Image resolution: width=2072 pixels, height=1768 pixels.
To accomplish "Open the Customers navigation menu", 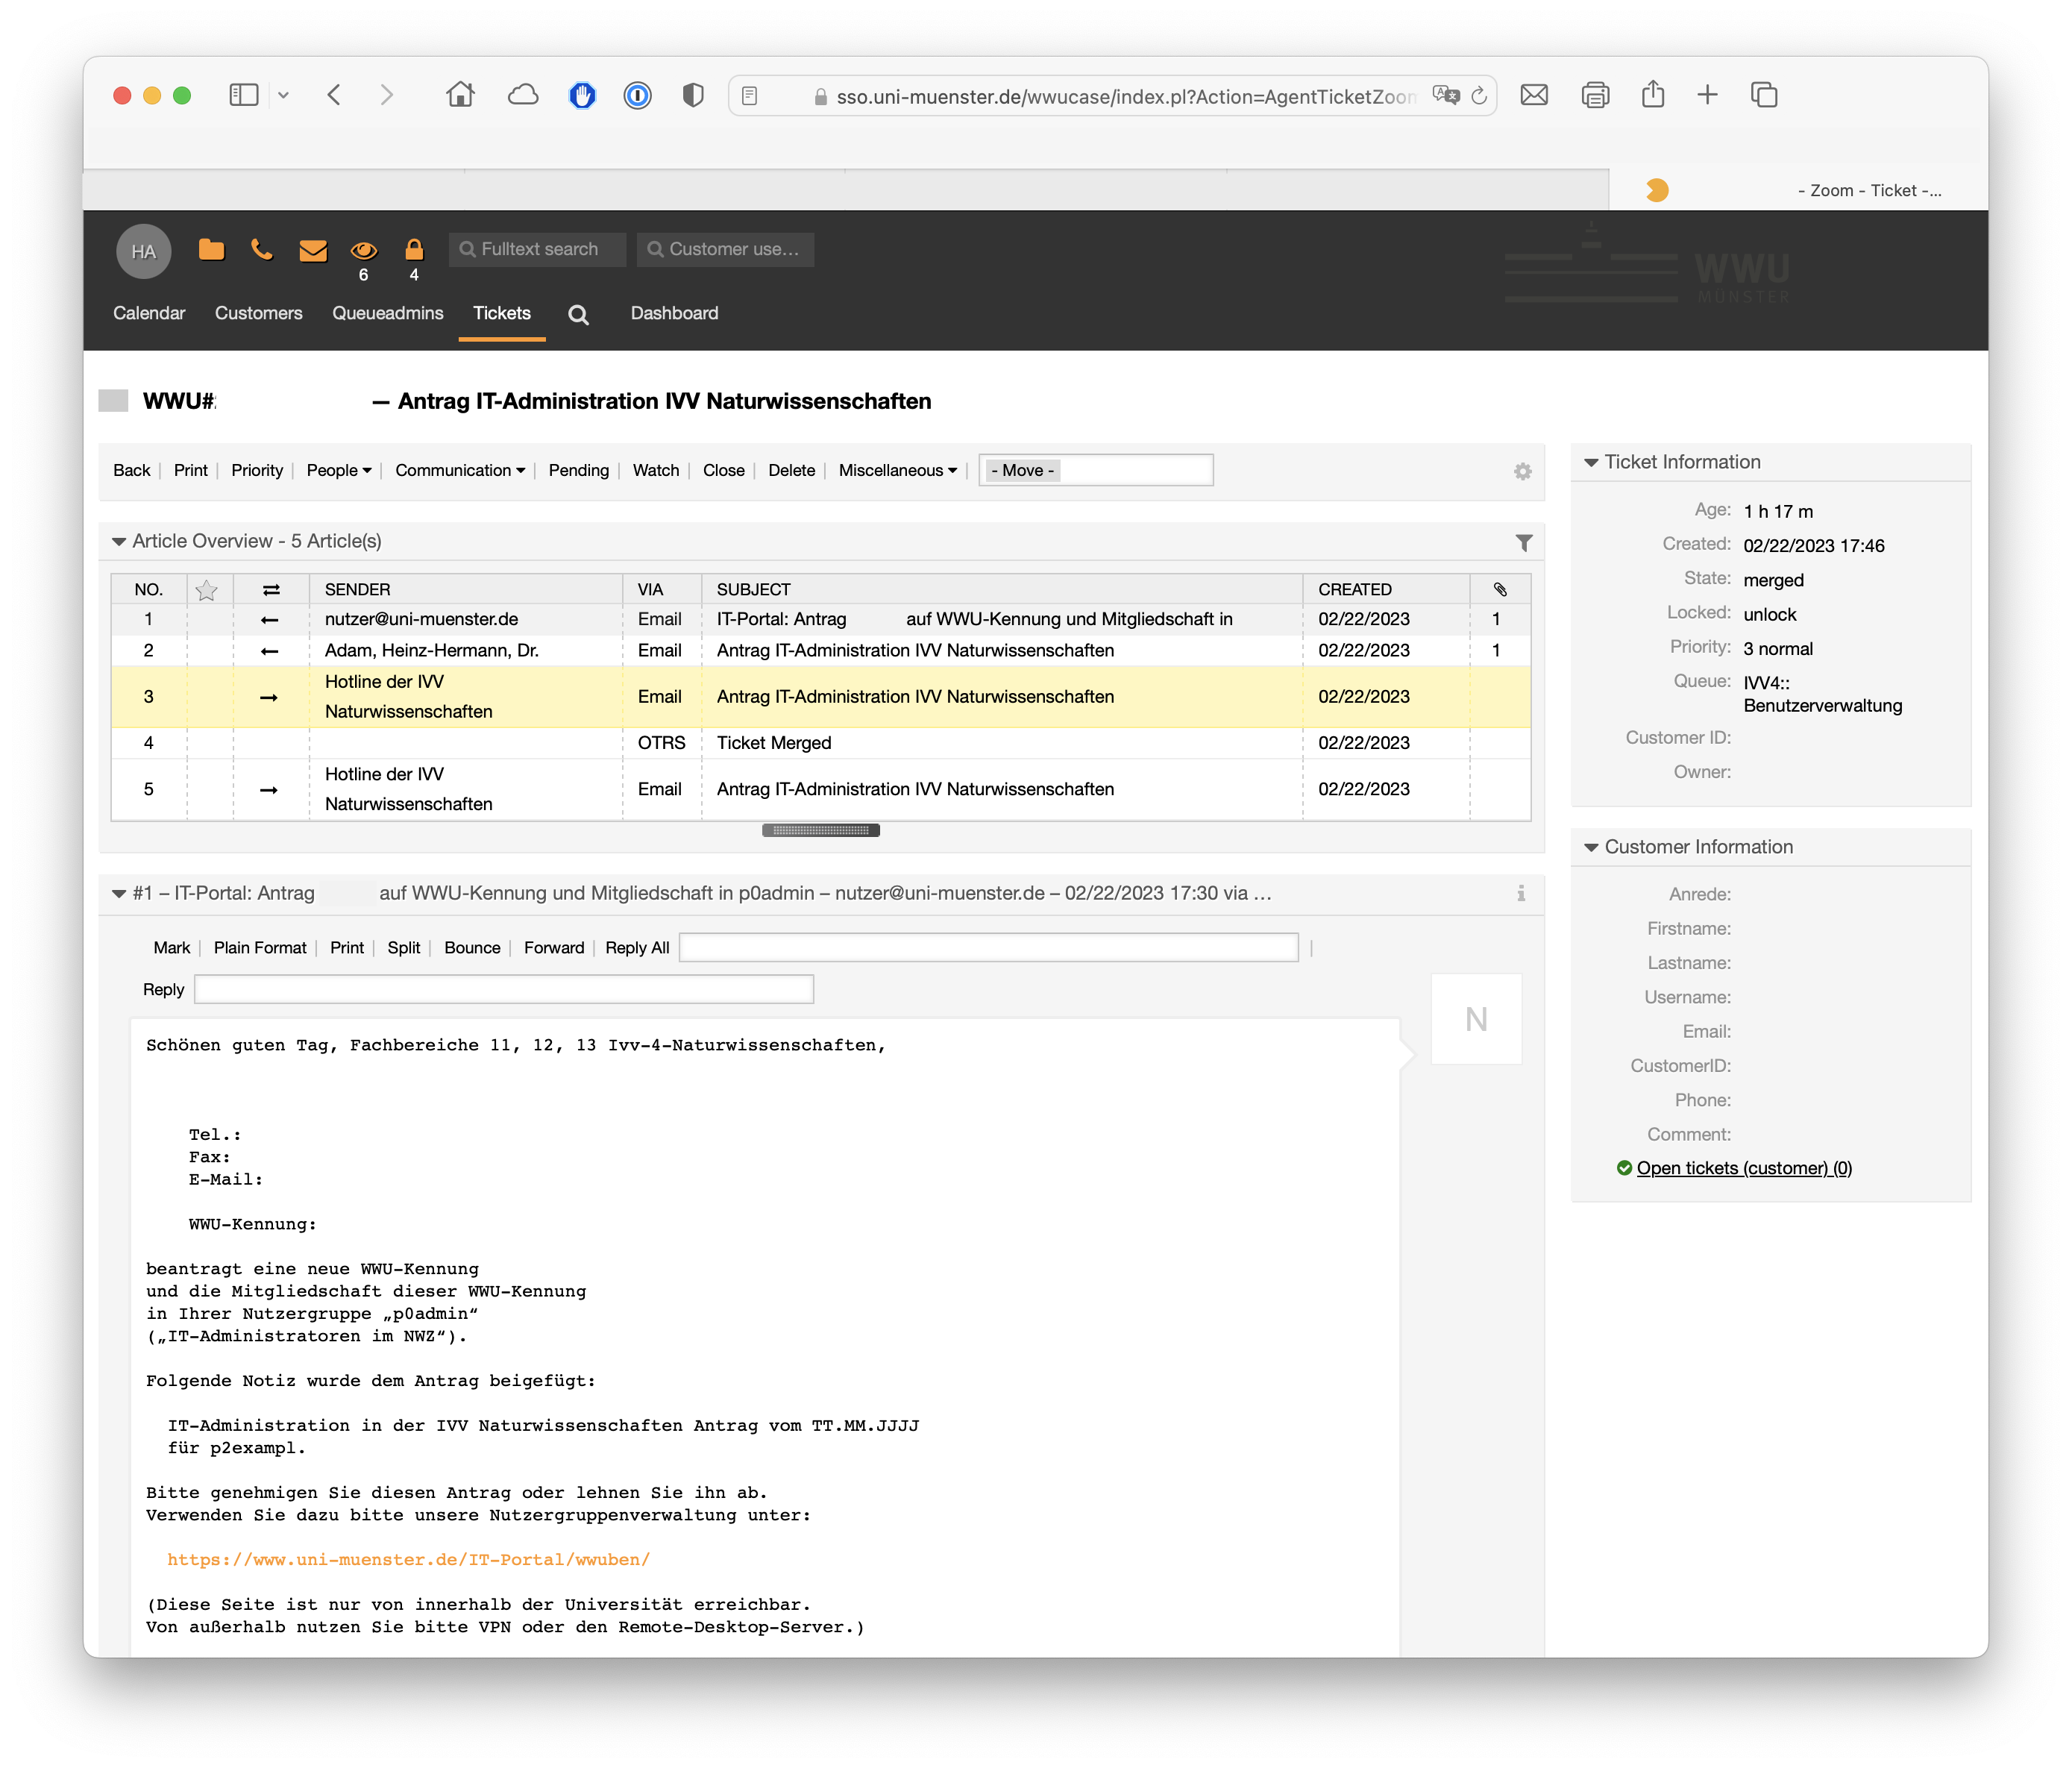I will click(258, 313).
